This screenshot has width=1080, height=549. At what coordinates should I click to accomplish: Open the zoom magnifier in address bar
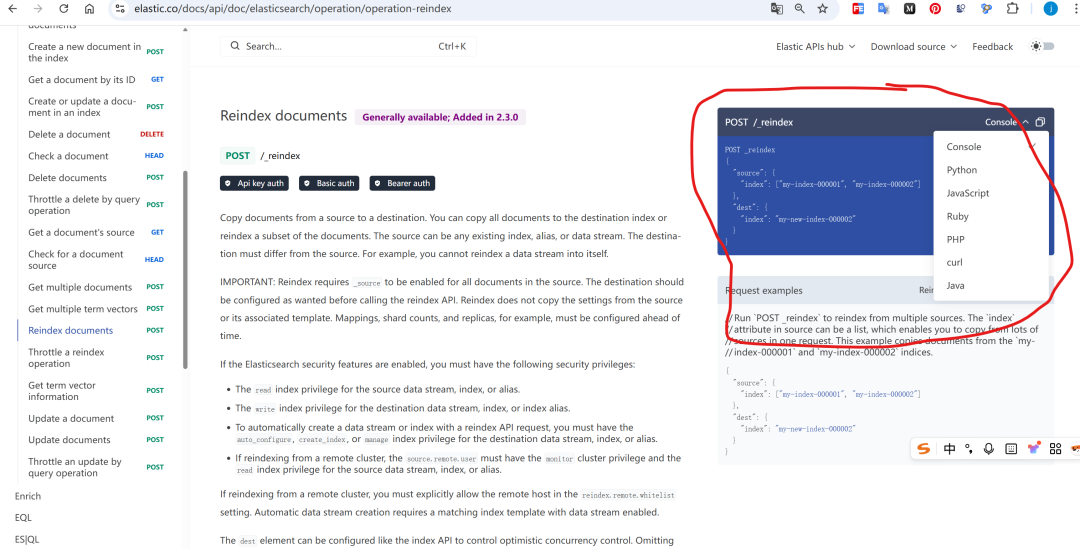coord(800,9)
